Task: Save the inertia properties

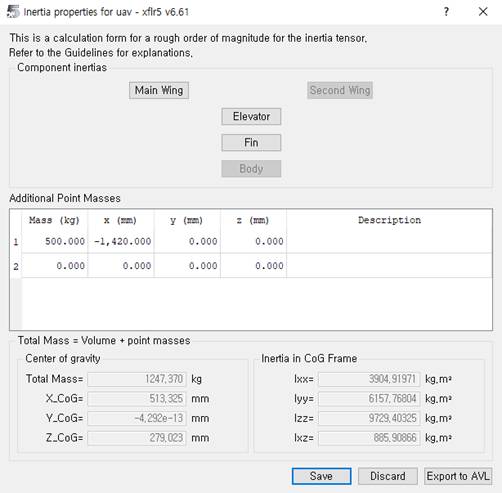Action: click(x=321, y=476)
